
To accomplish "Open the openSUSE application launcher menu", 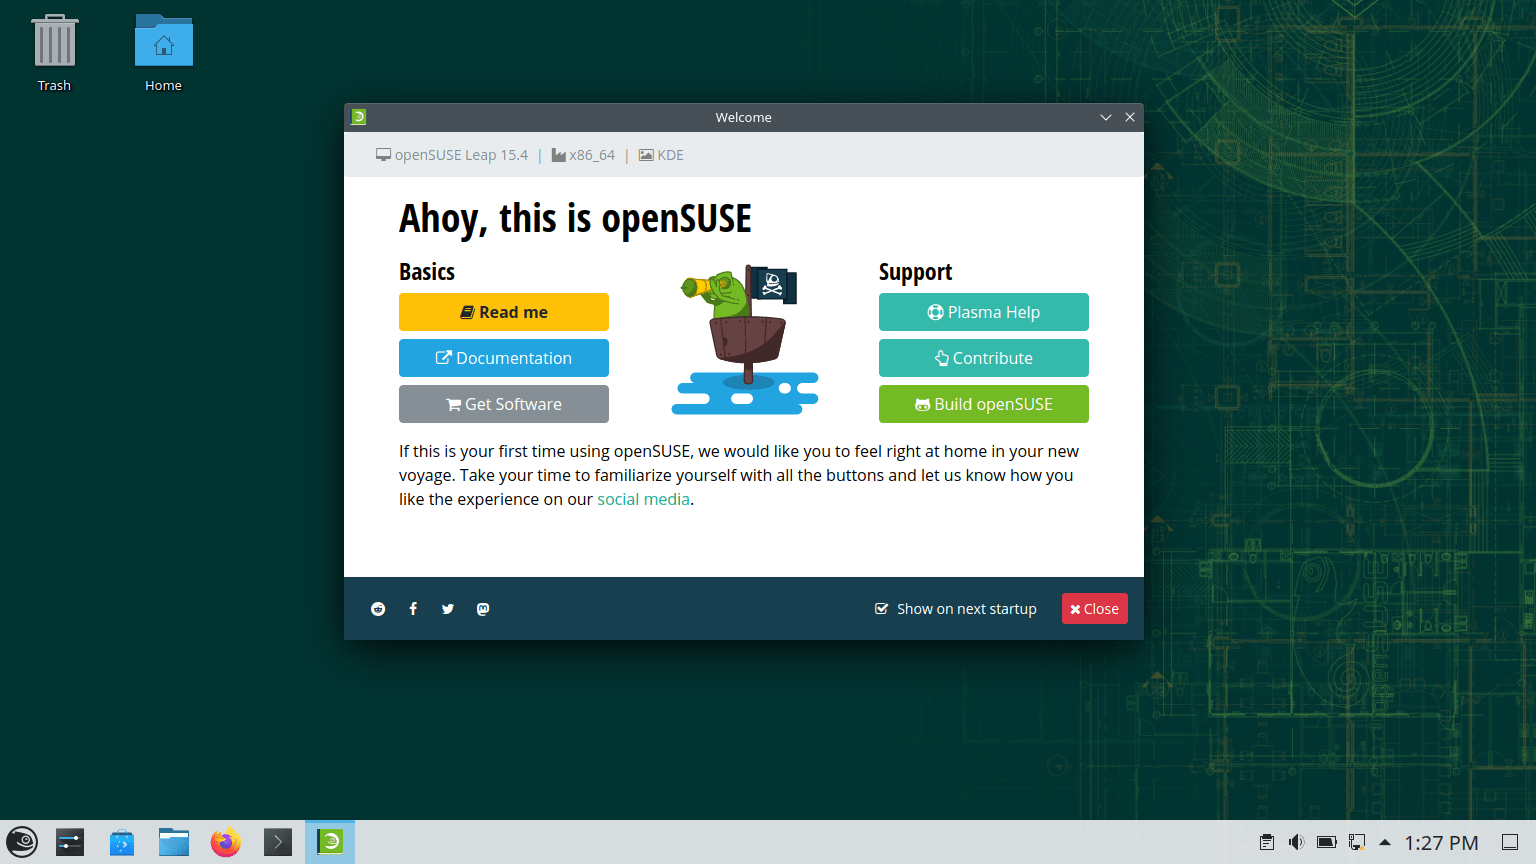I will coord(22,842).
